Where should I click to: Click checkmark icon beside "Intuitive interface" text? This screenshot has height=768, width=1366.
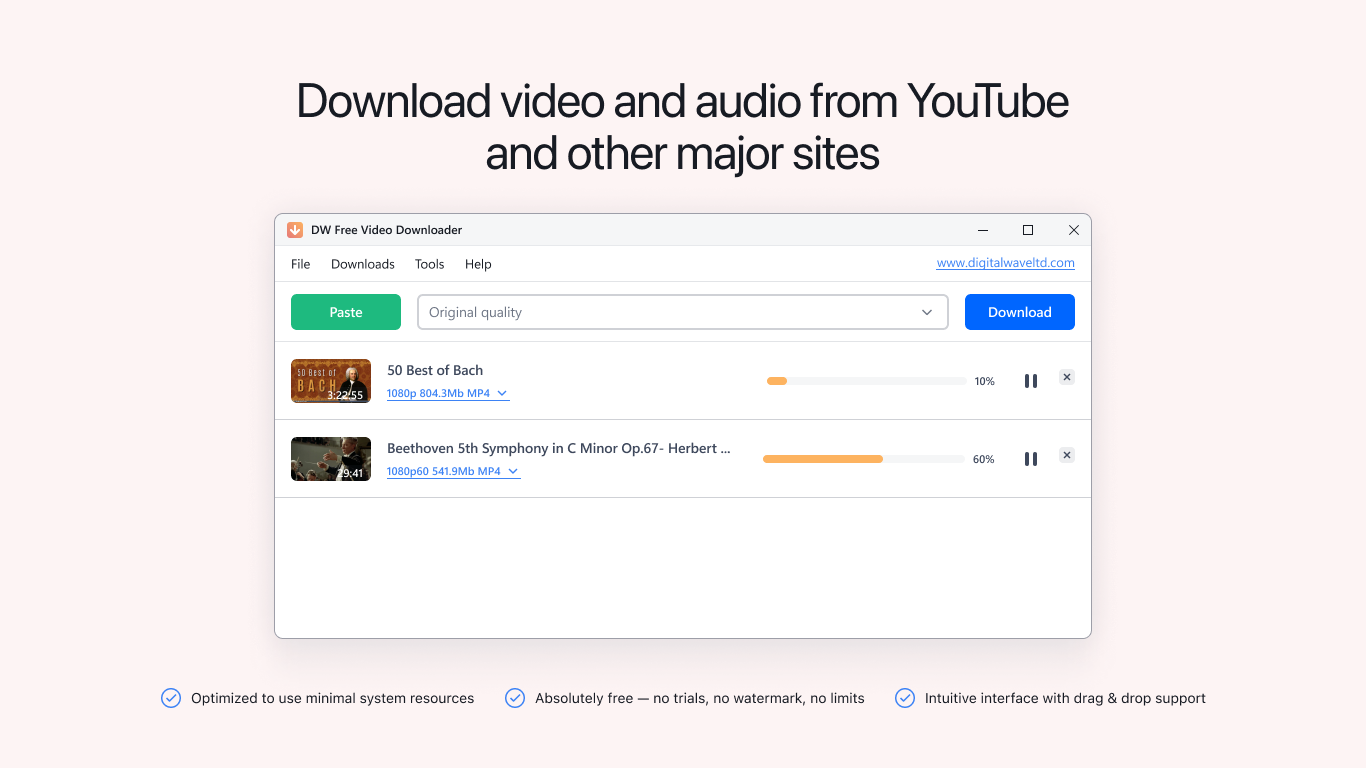pos(905,698)
